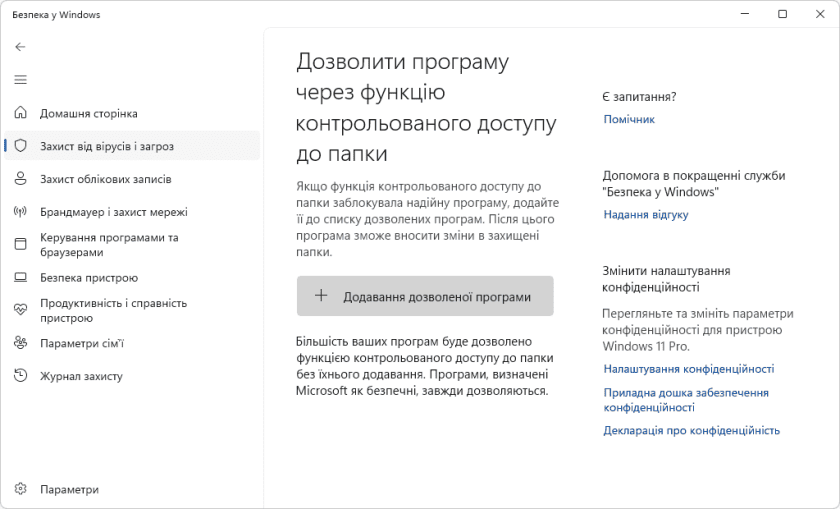Open Декларація про конфіденційність link
Screen dimensions: 840x509
pos(691,431)
